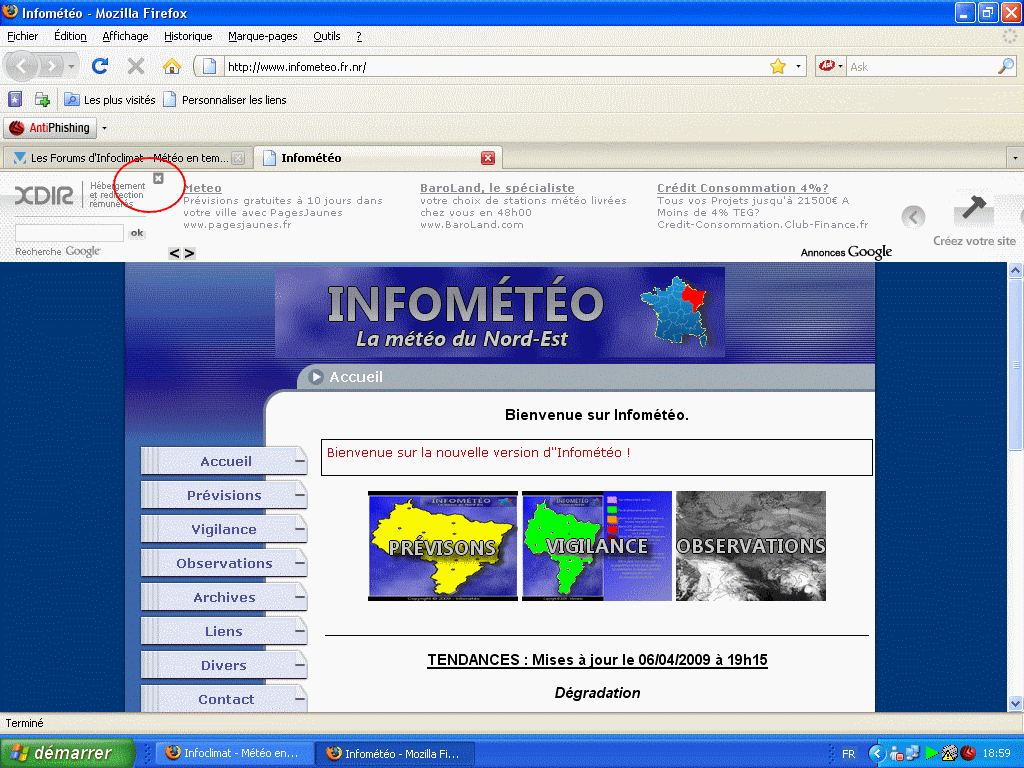Click the OBSERVATIONS satellite thumbnail
Screen dimensions: 1024x768
click(x=751, y=546)
